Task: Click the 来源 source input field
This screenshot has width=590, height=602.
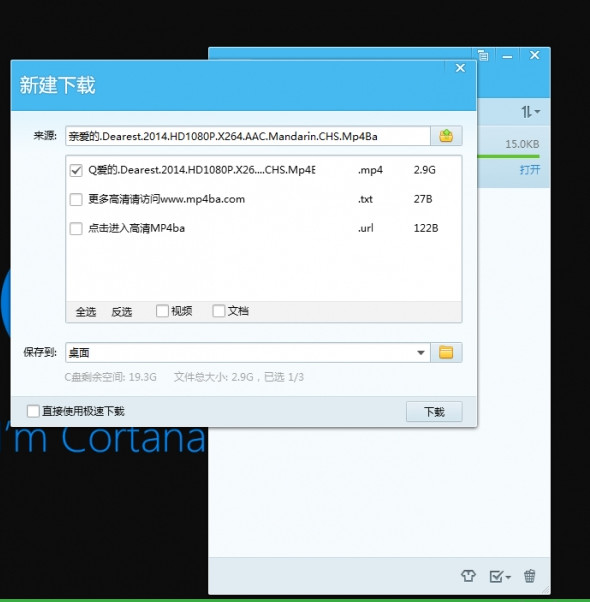Action: pos(248,136)
